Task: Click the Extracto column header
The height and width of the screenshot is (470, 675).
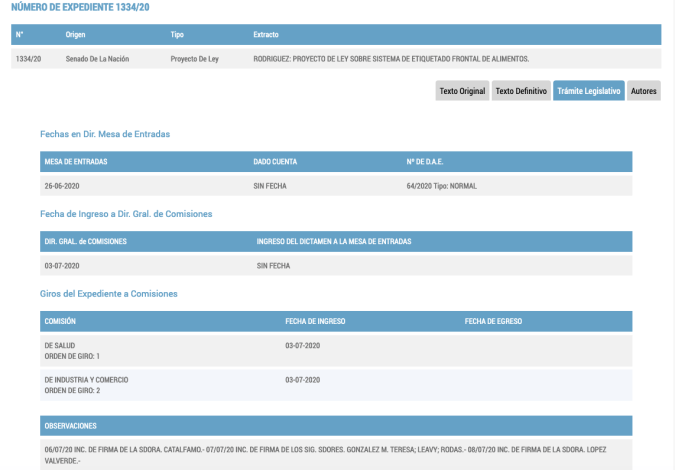Action: tap(266, 35)
